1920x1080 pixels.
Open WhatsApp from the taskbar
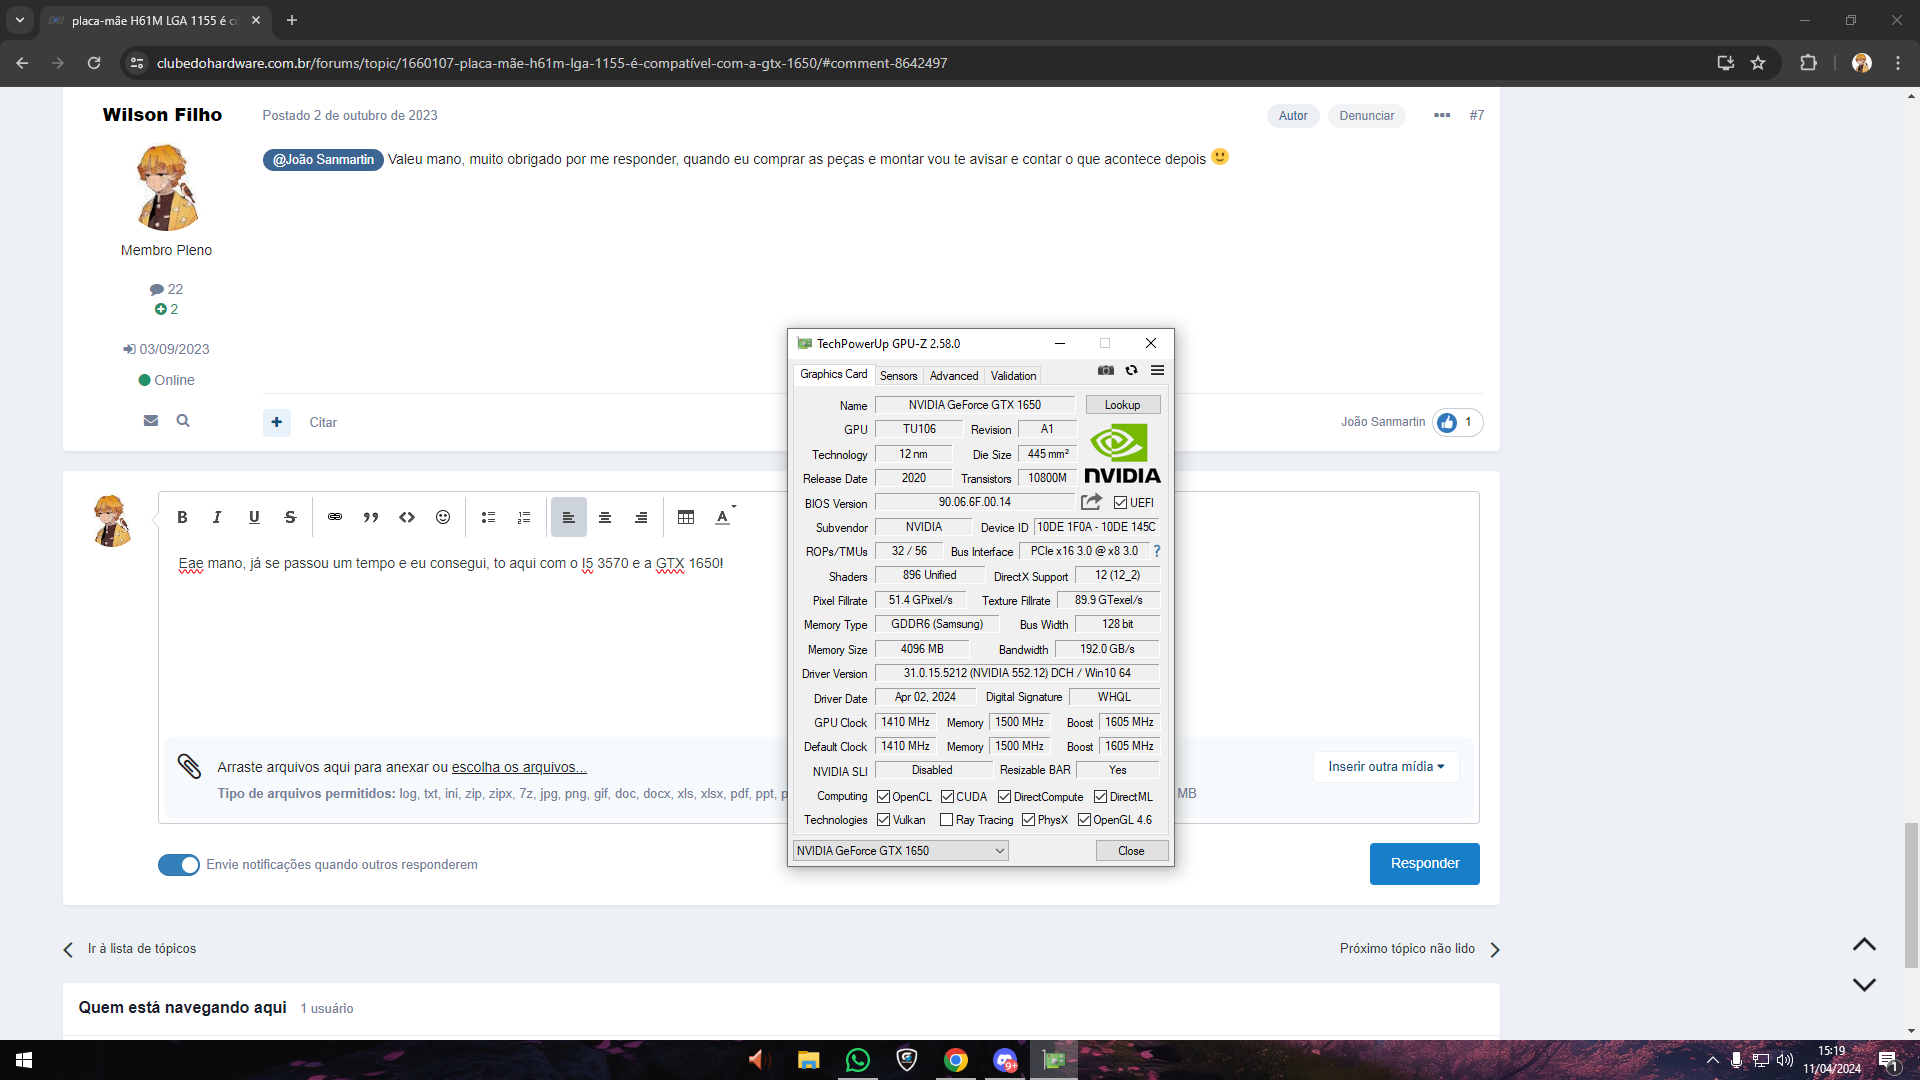pyautogui.click(x=857, y=1060)
